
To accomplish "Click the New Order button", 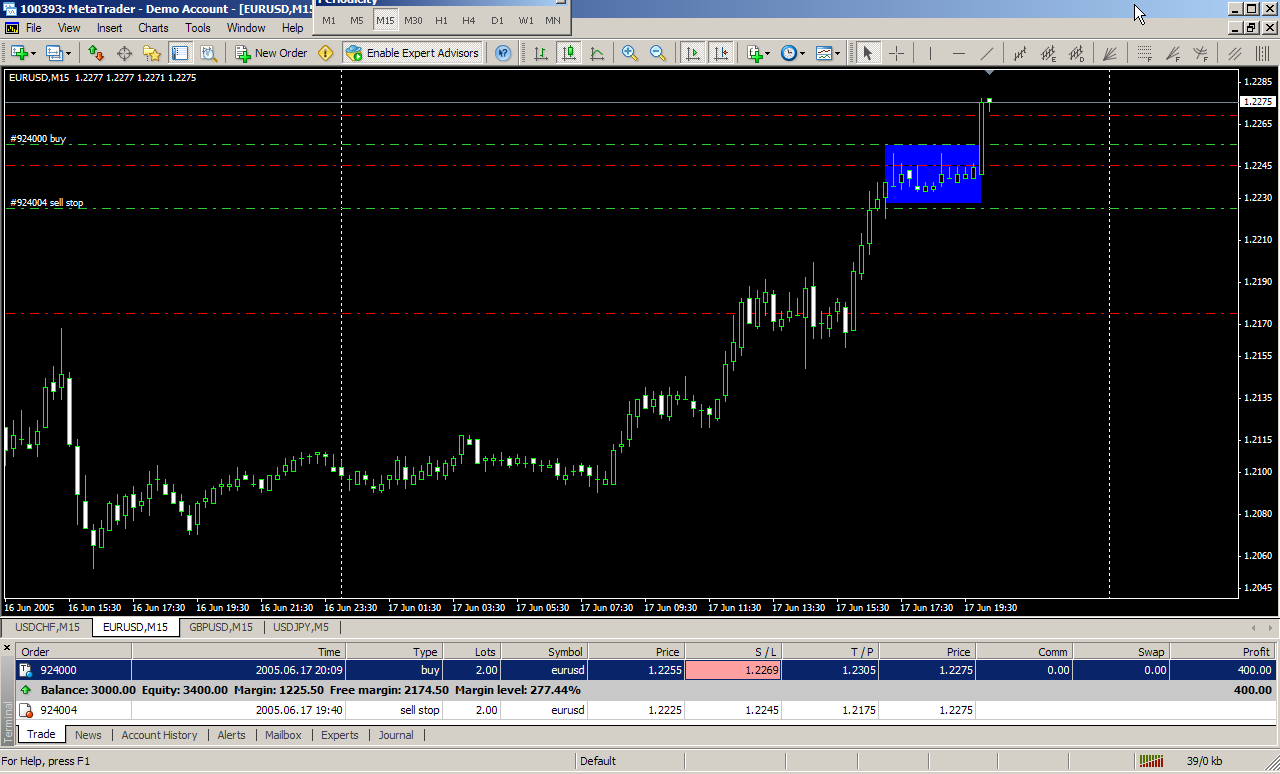I will point(271,53).
